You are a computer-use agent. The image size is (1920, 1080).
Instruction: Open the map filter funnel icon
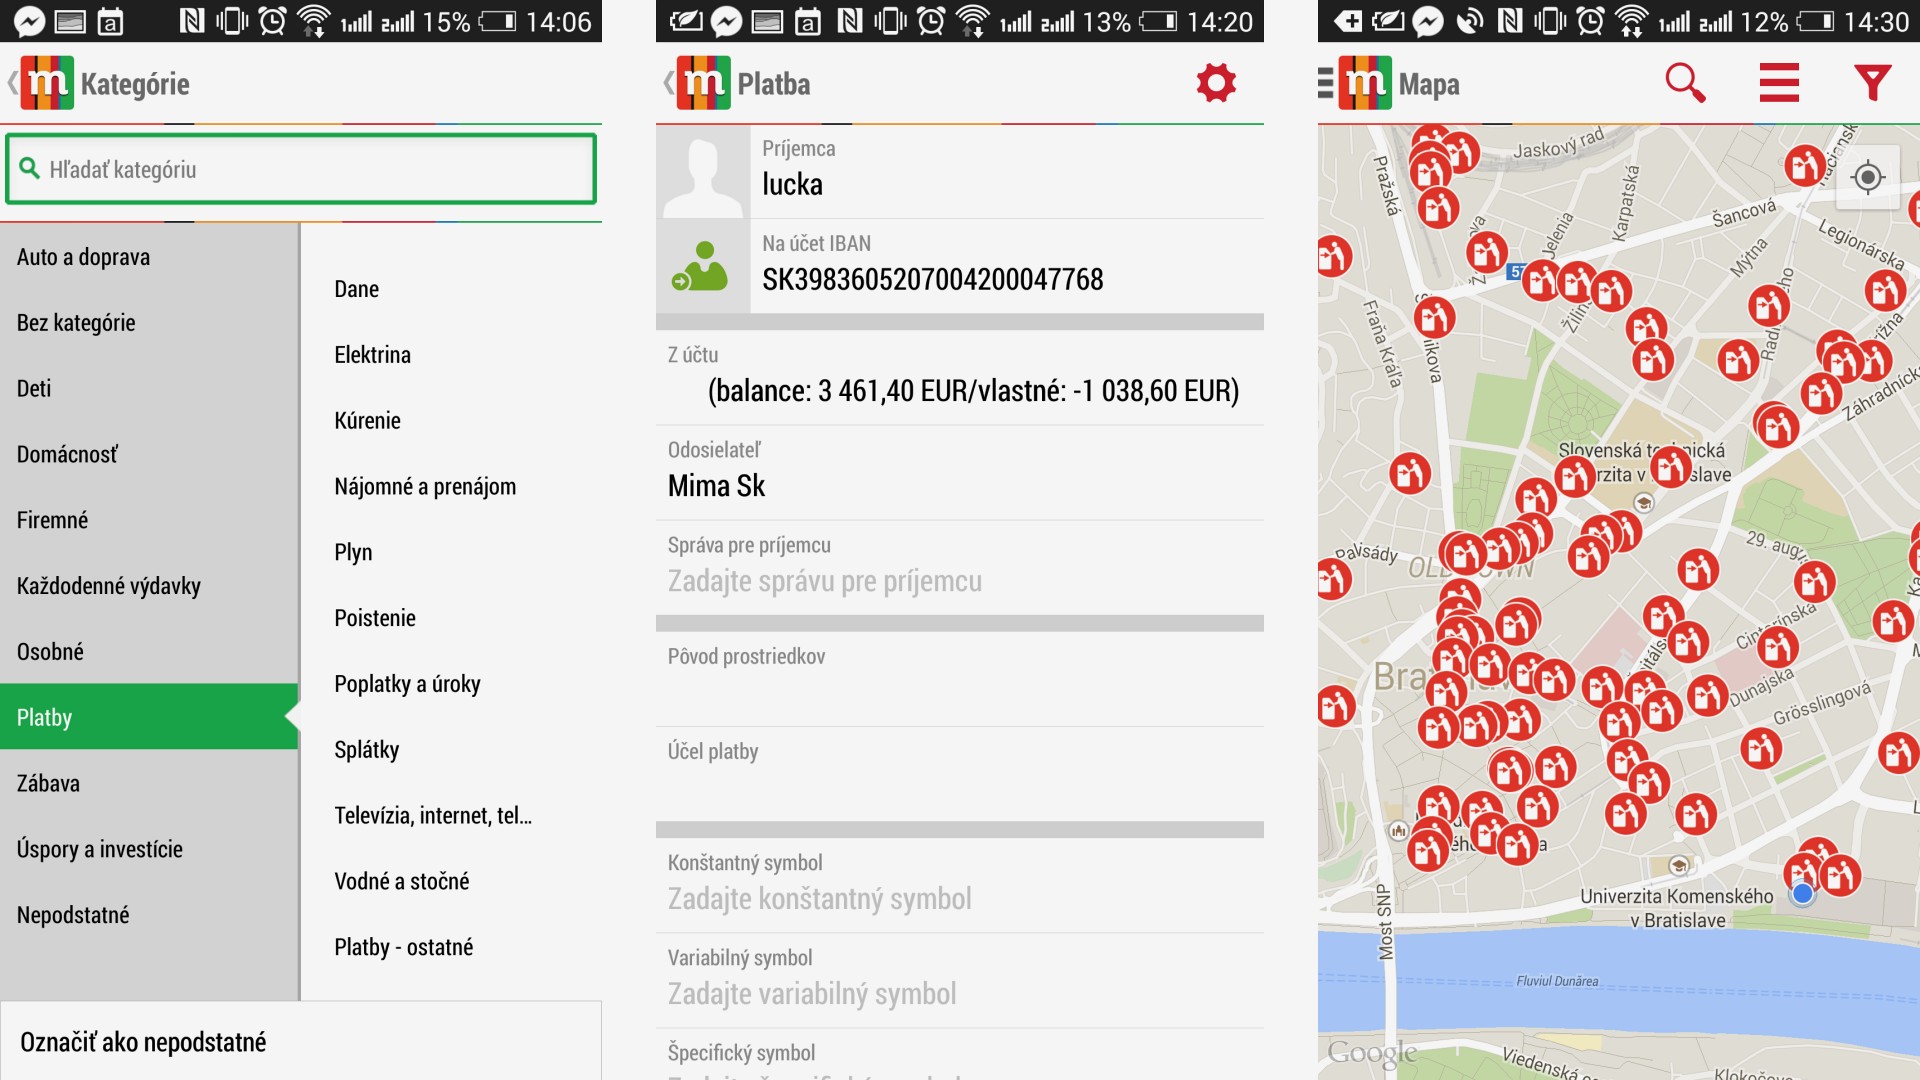coord(1872,83)
